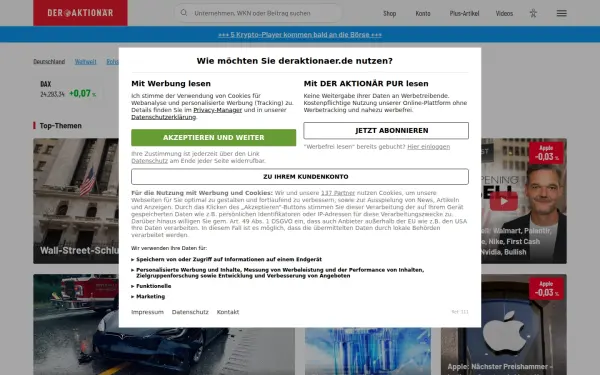Open Videos in the header
The height and width of the screenshot is (375, 600).
tap(504, 13)
